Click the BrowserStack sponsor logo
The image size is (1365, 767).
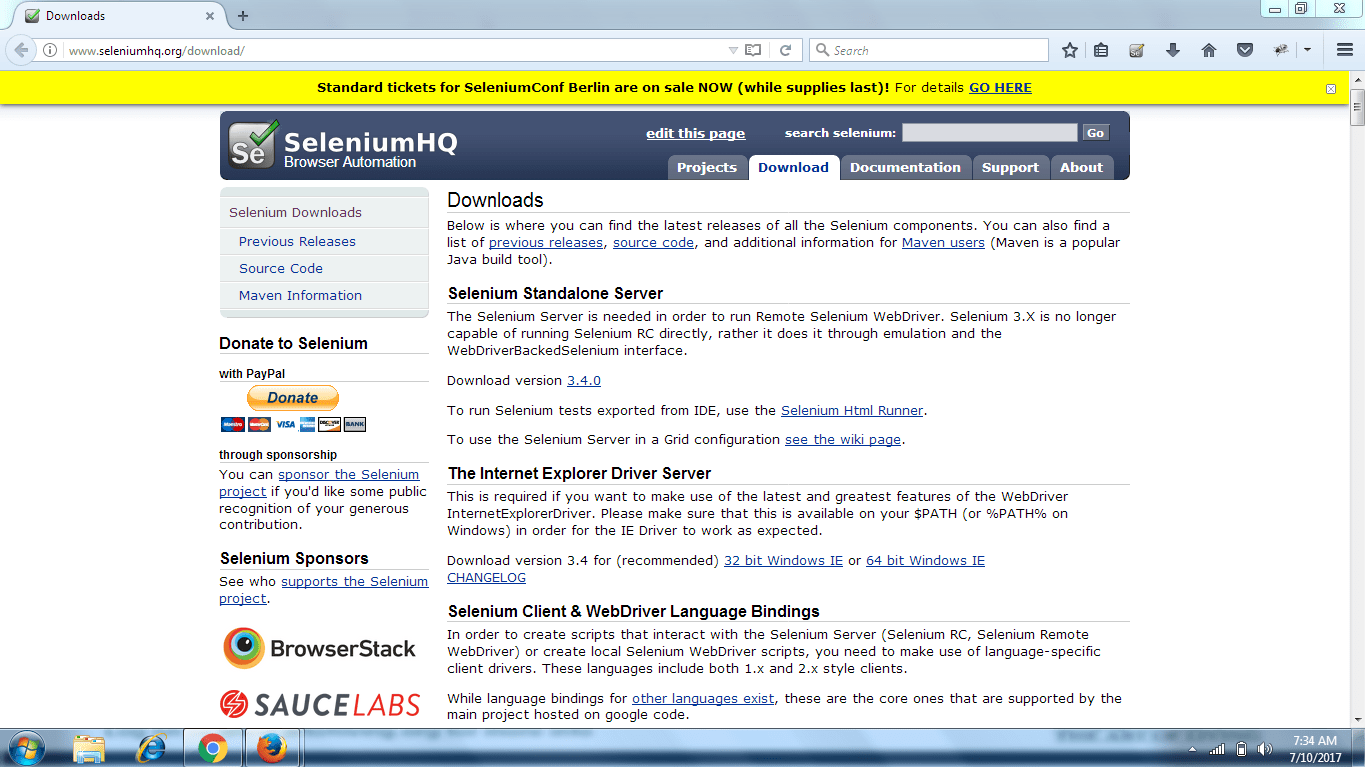tap(320, 648)
